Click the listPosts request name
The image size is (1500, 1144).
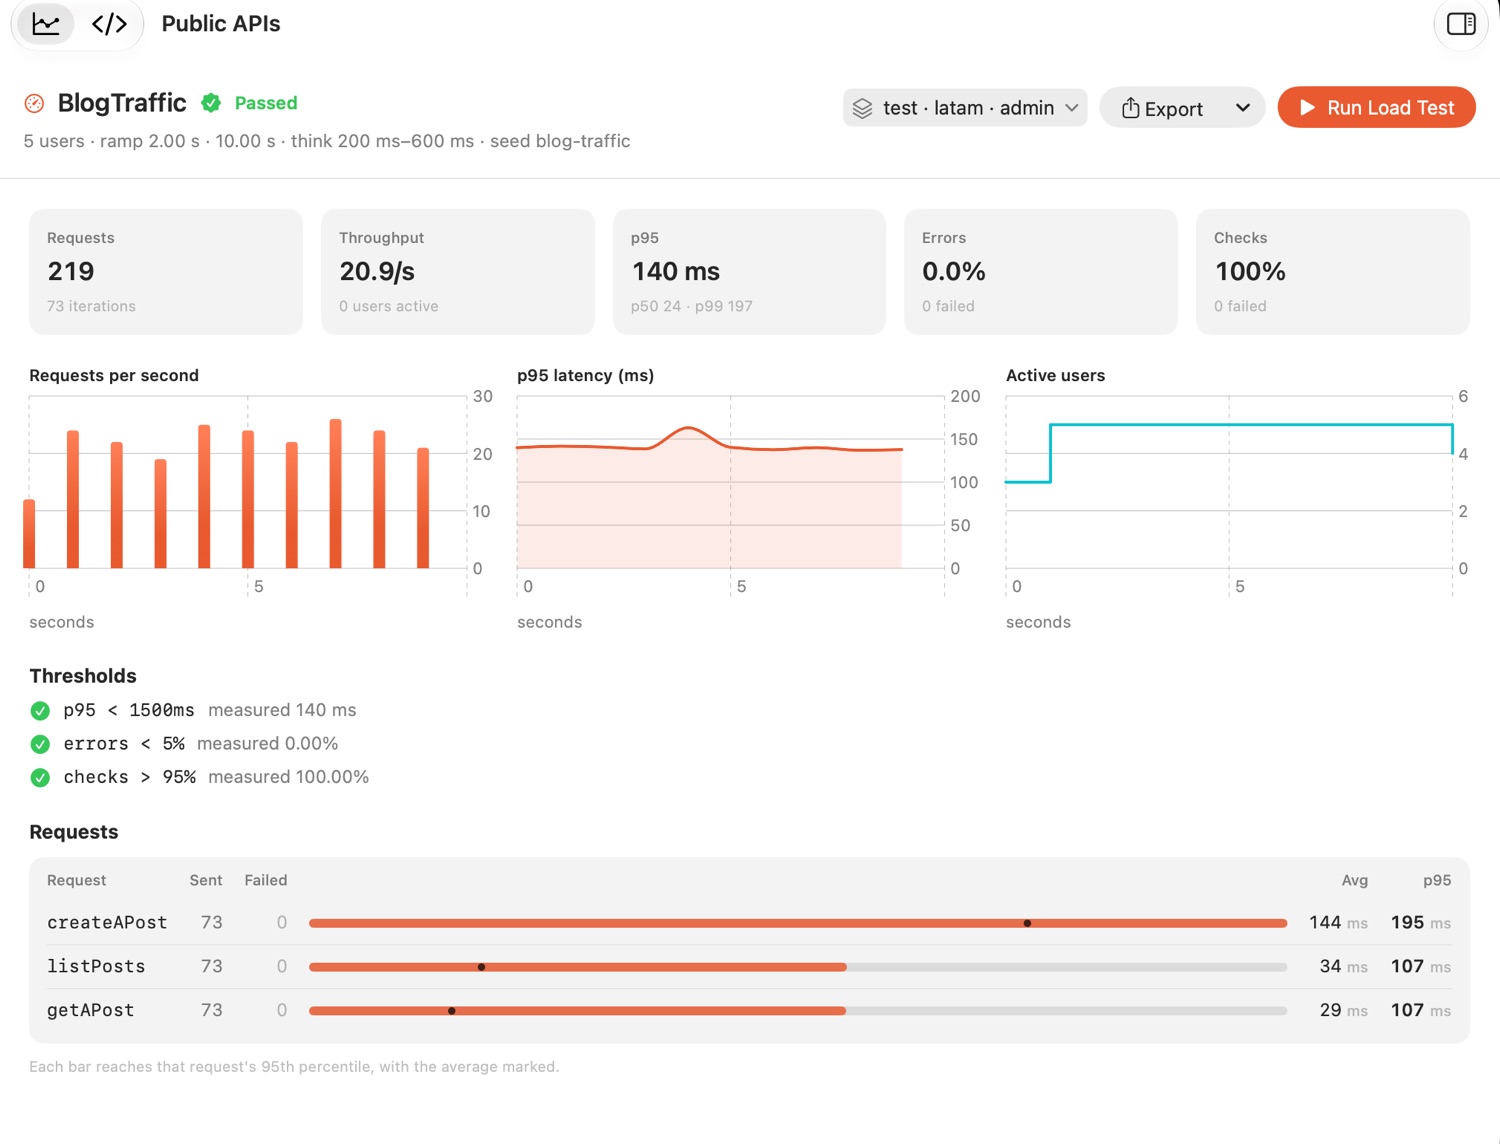pyautogui.click(x=96, y=967)
